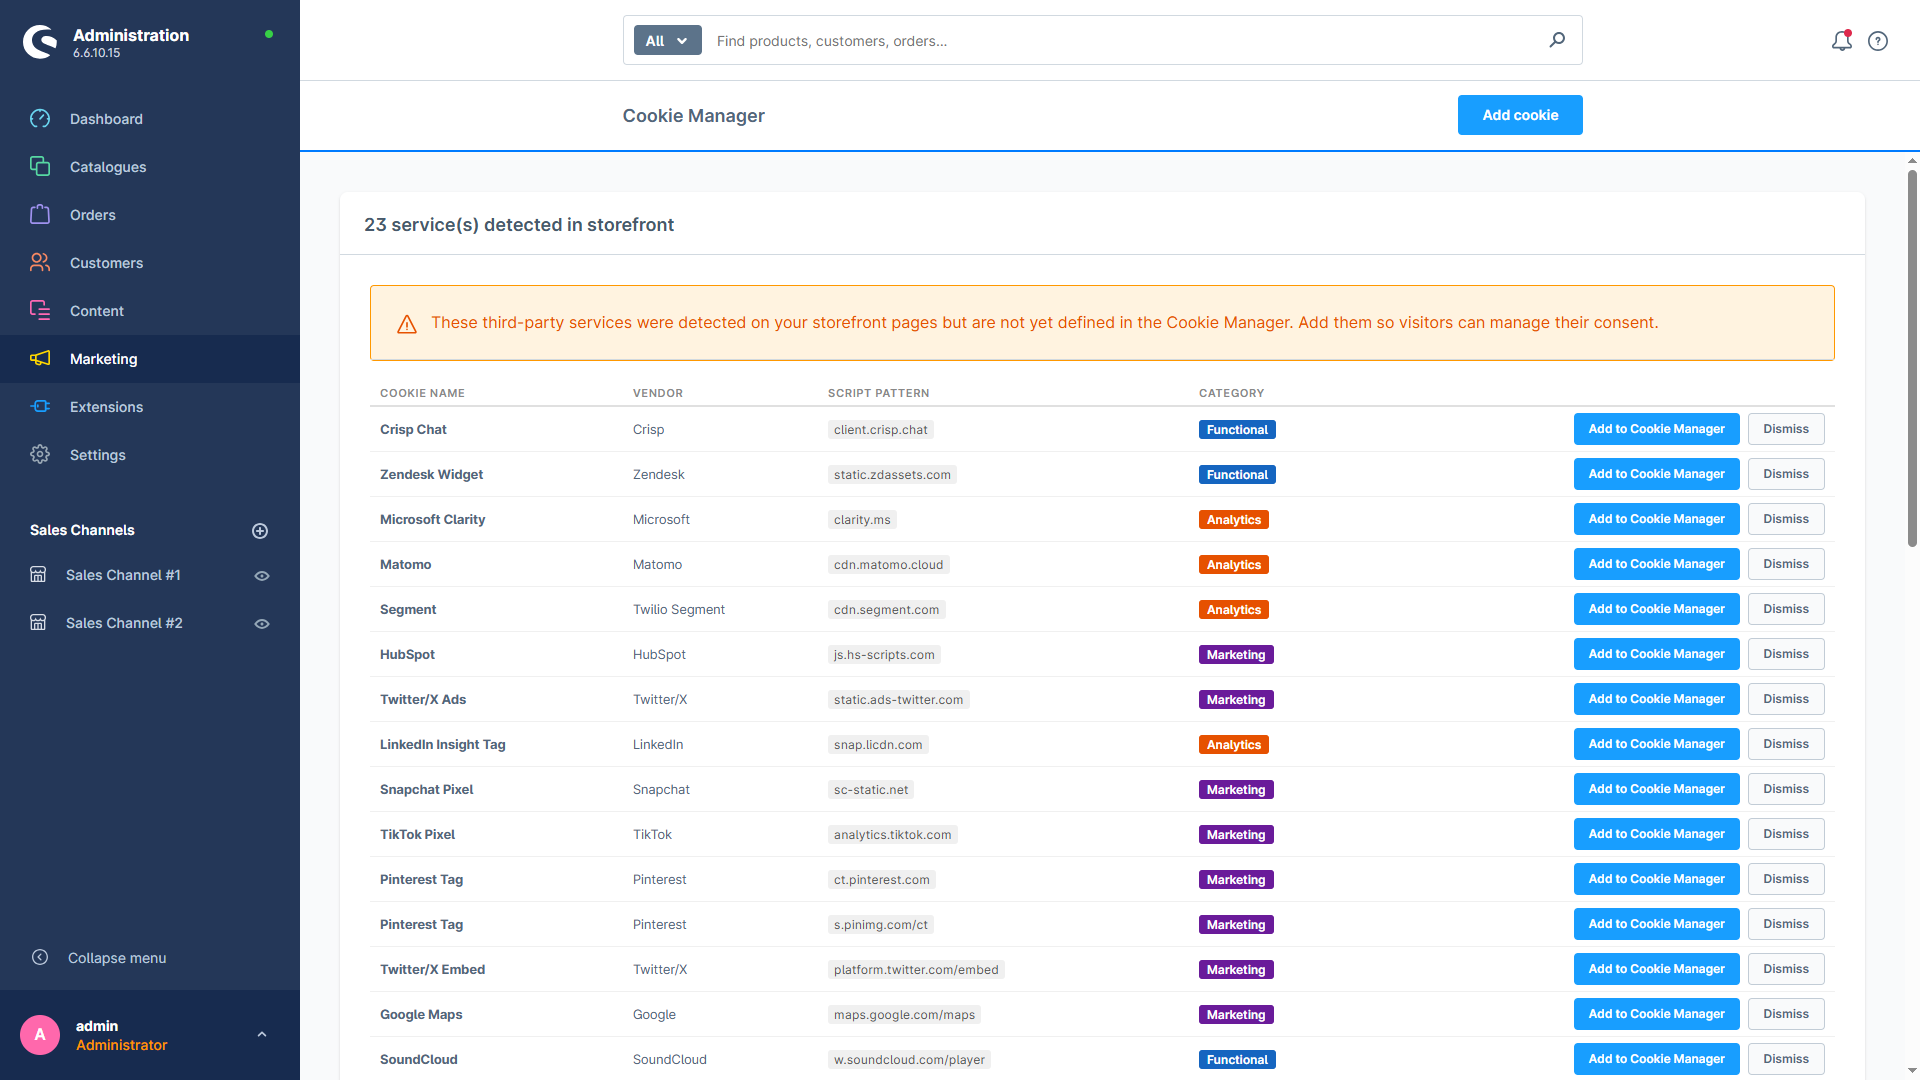1920x1080 pixels.
Task: Click the snap.licdn.com script pattern
Action: point(878,745)
